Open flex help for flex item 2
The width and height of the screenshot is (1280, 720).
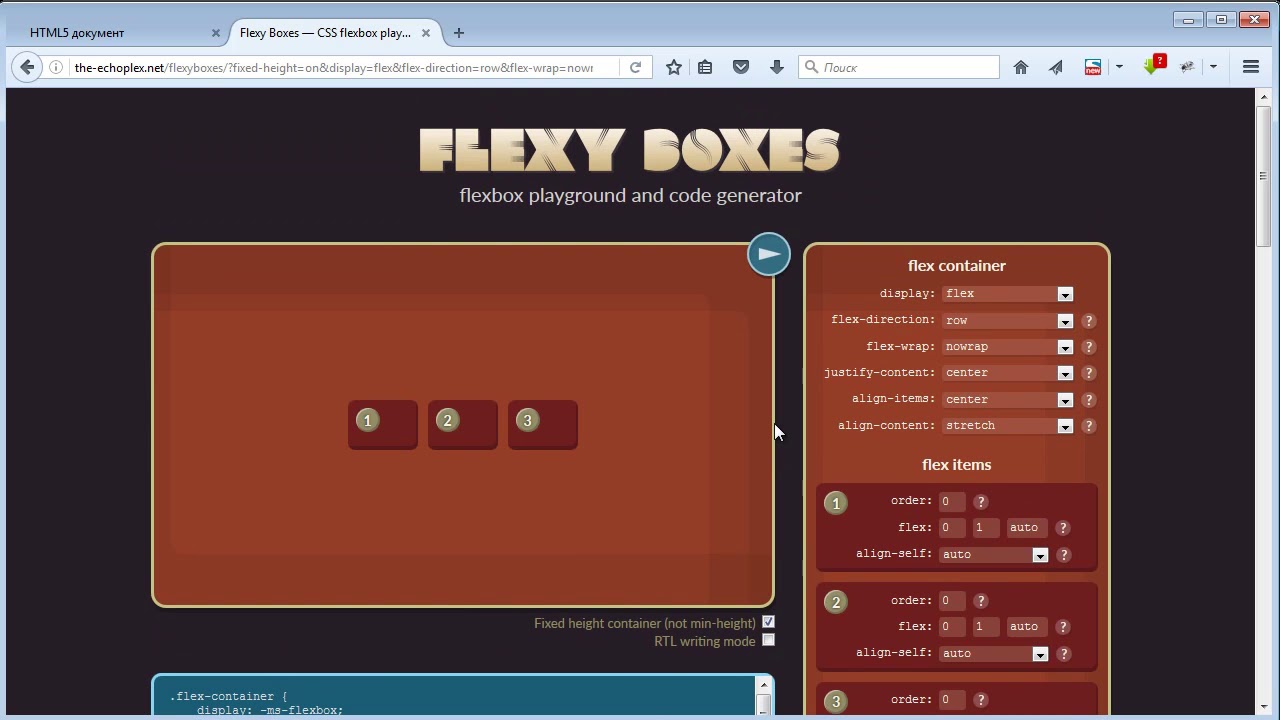[1063, 627]
